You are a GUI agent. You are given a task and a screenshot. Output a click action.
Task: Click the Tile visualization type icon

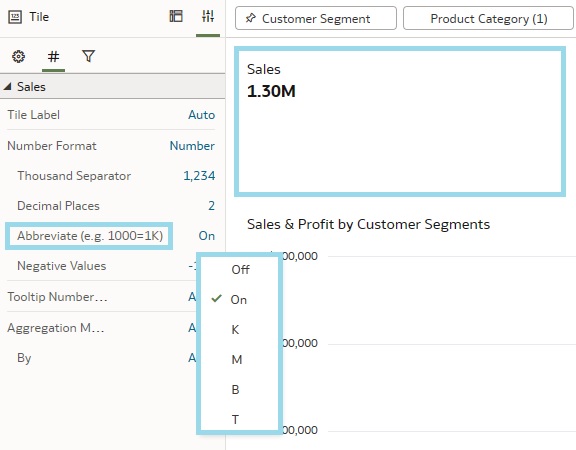point(15,17)
